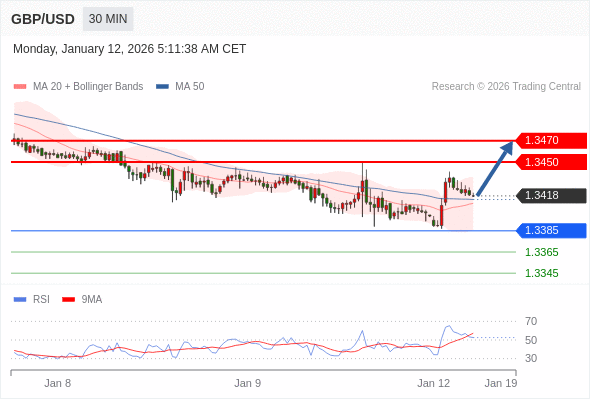Click the RSI 30 level label

[x=531, y=358]
